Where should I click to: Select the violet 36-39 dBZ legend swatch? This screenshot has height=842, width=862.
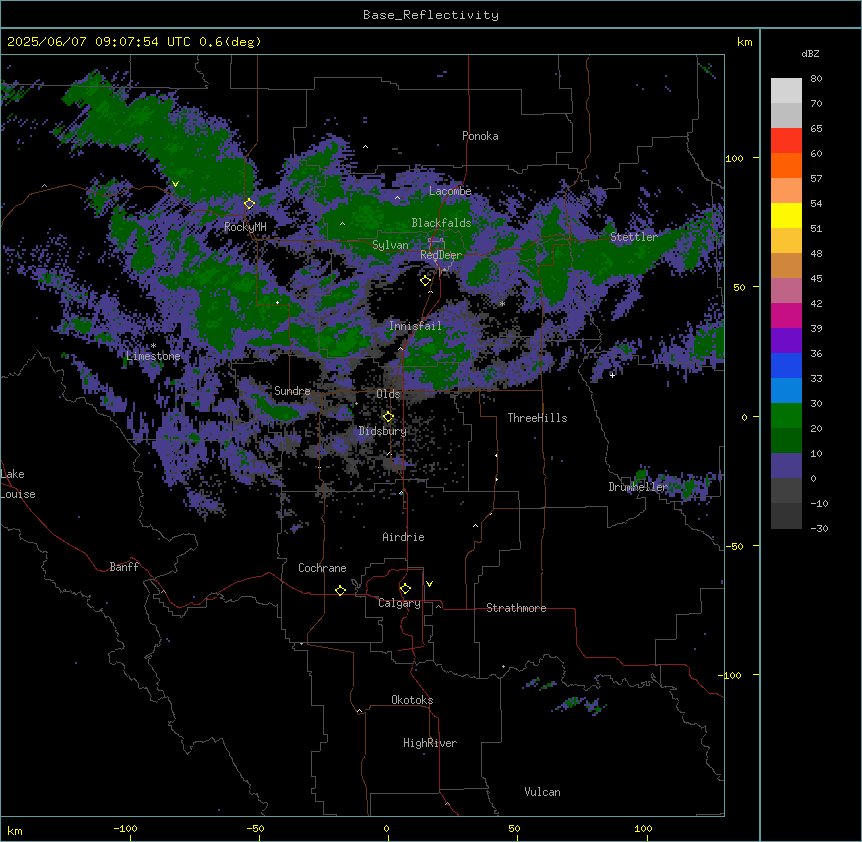786,341
